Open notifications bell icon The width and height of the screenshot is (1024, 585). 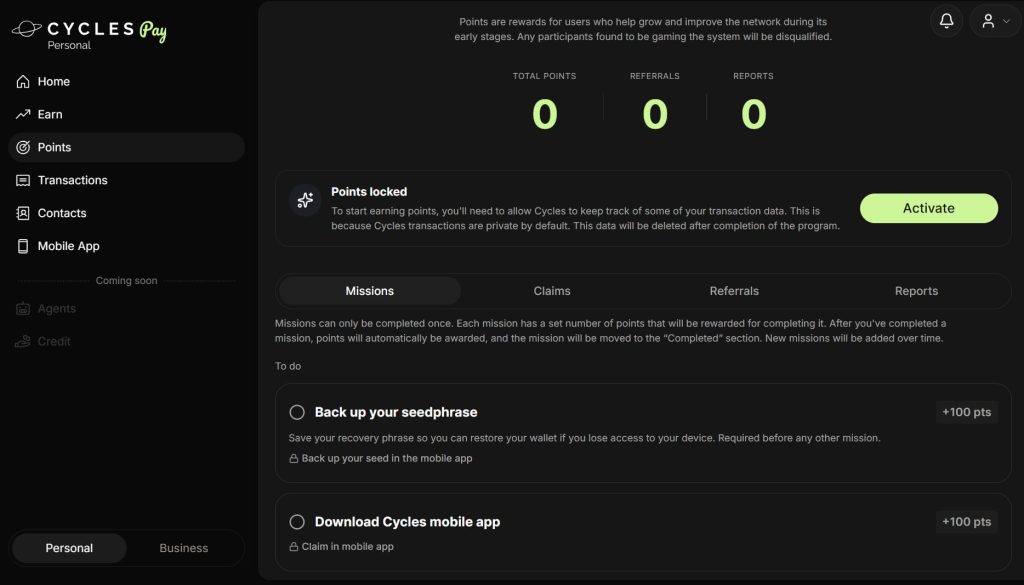pyautogui.click(x=946, y=21)
